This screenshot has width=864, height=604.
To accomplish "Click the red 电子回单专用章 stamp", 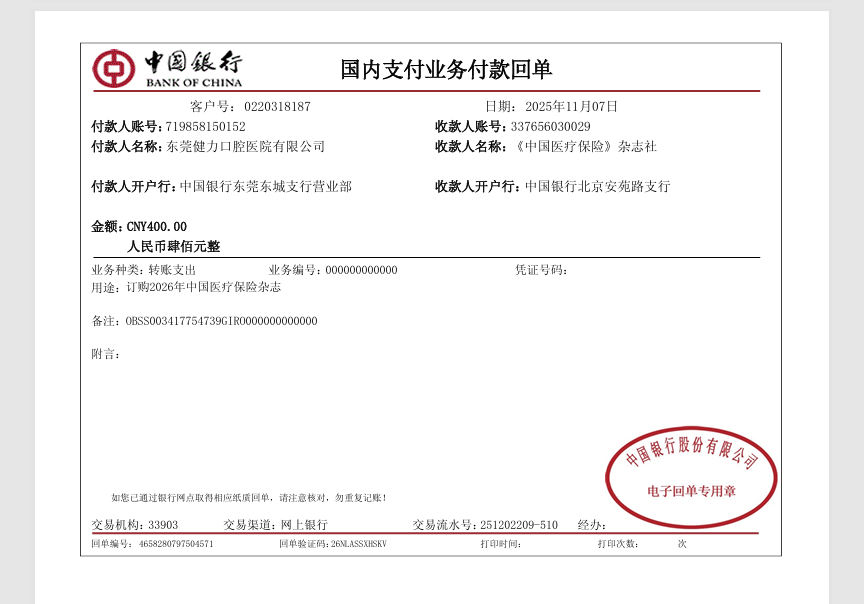I will (x=691, y=477).
